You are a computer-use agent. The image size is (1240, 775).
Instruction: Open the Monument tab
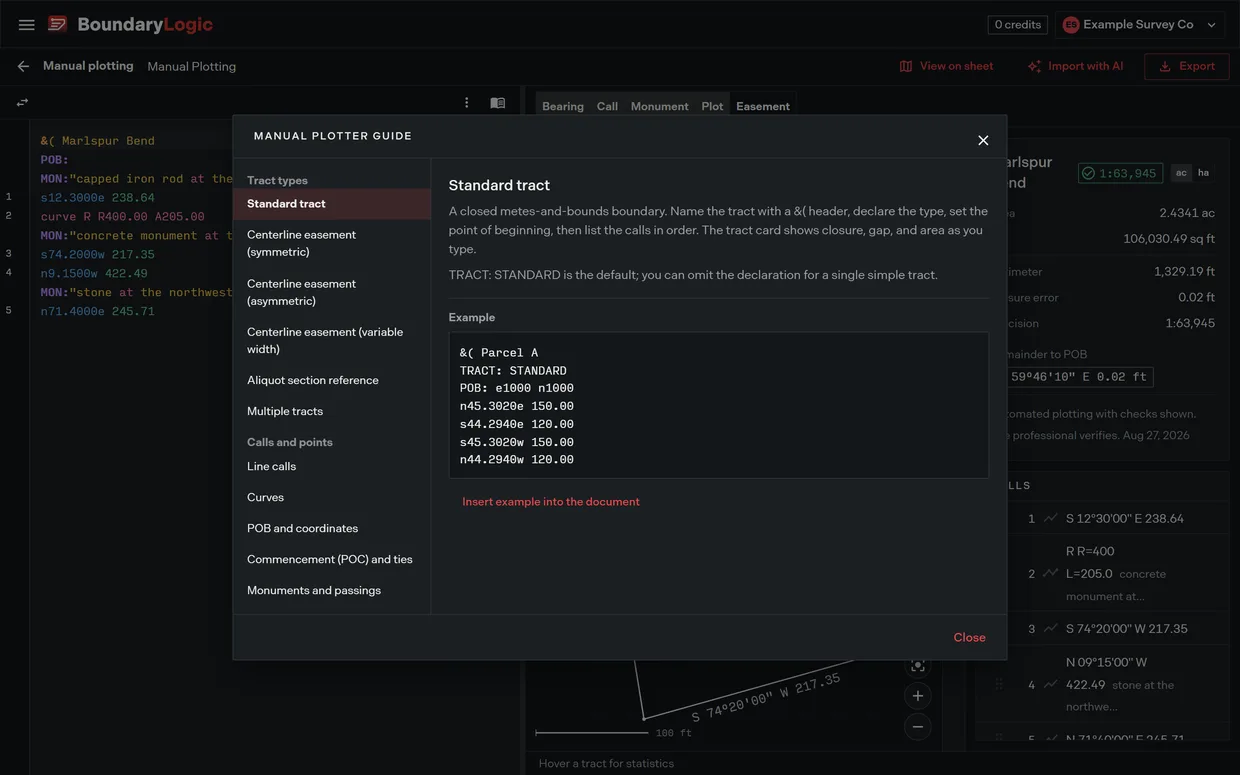[659, 106]
